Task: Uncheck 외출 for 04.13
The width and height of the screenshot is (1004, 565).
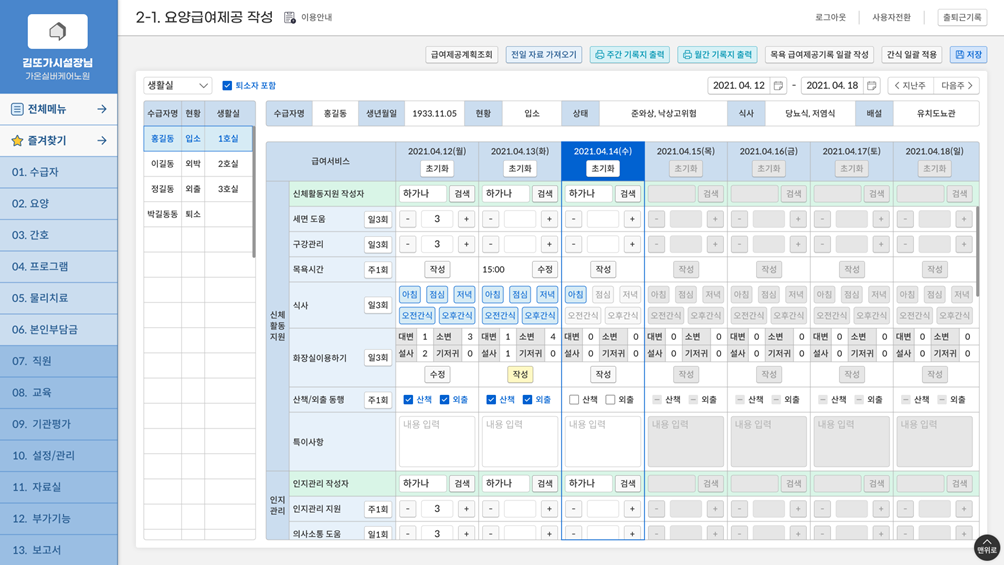Action: (x=528, y=400)
